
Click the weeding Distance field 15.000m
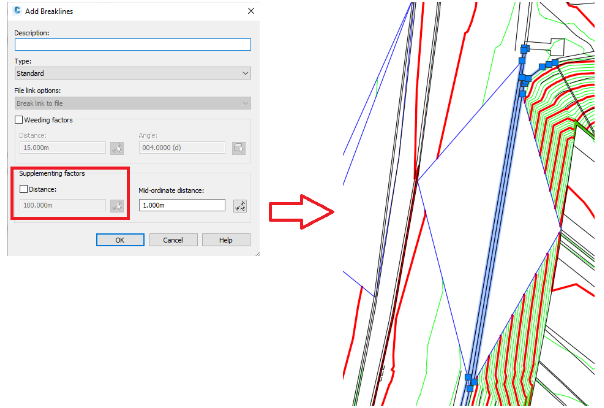coord(62,148)
